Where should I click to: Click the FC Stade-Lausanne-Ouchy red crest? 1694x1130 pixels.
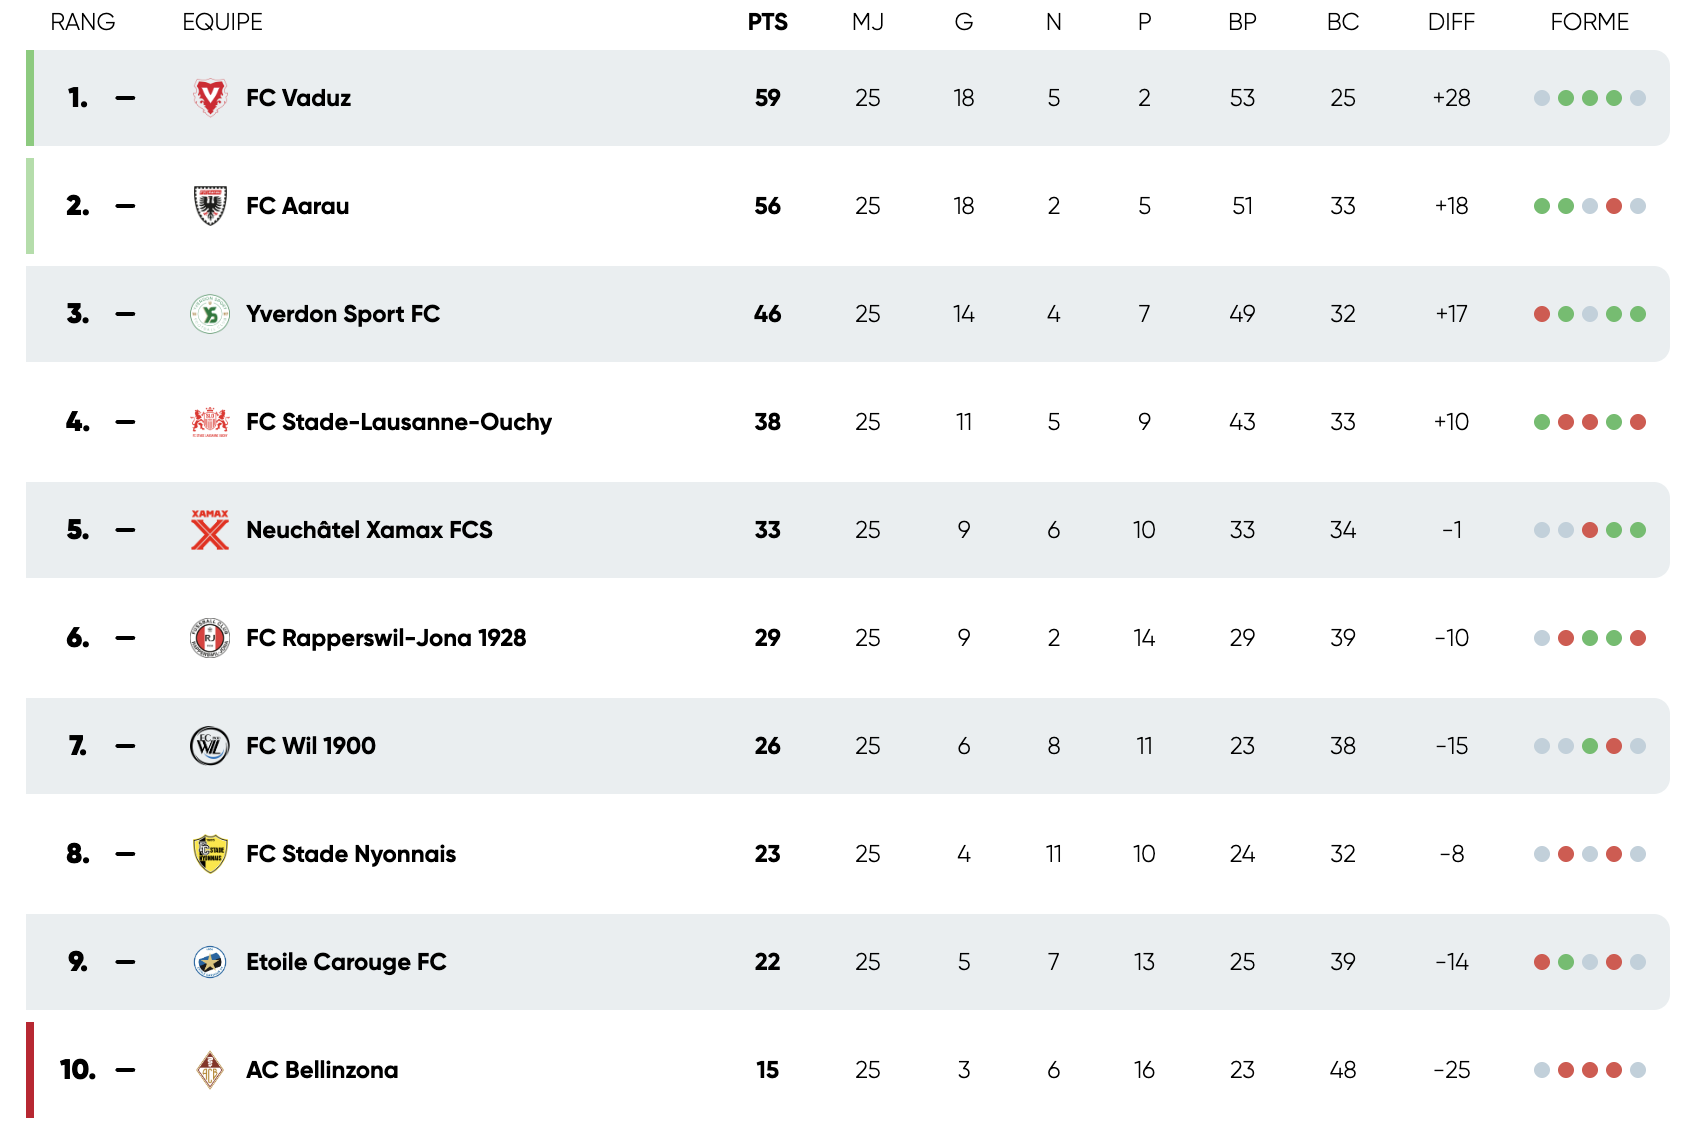point(210,422)
